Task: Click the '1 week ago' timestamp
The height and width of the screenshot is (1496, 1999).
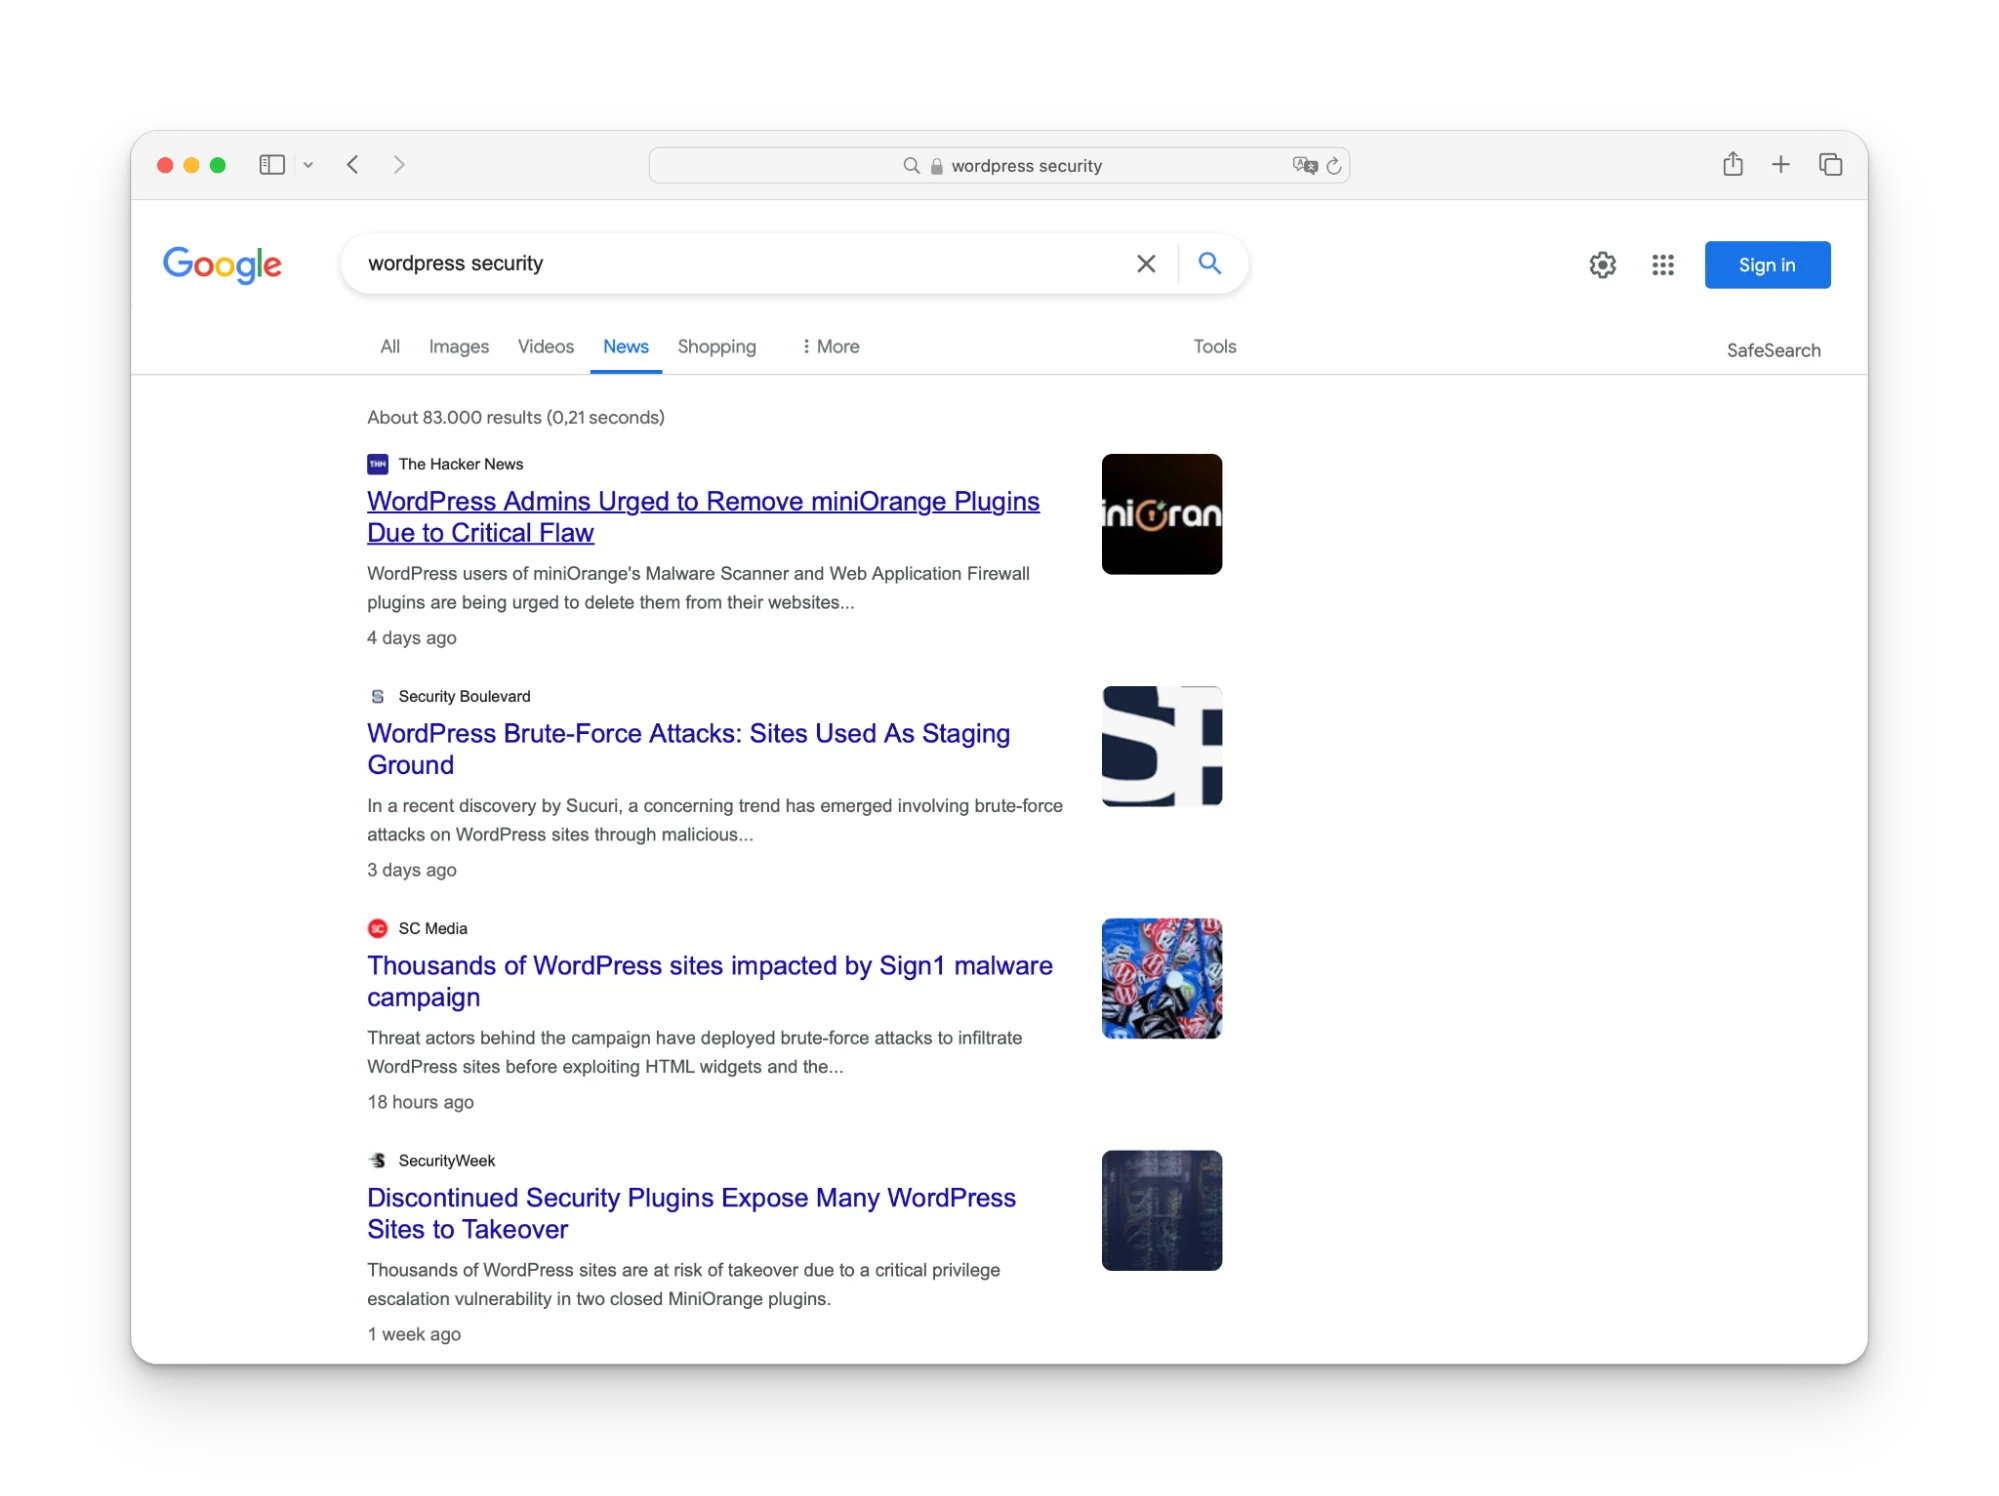Action: (x=414, y=1334)
